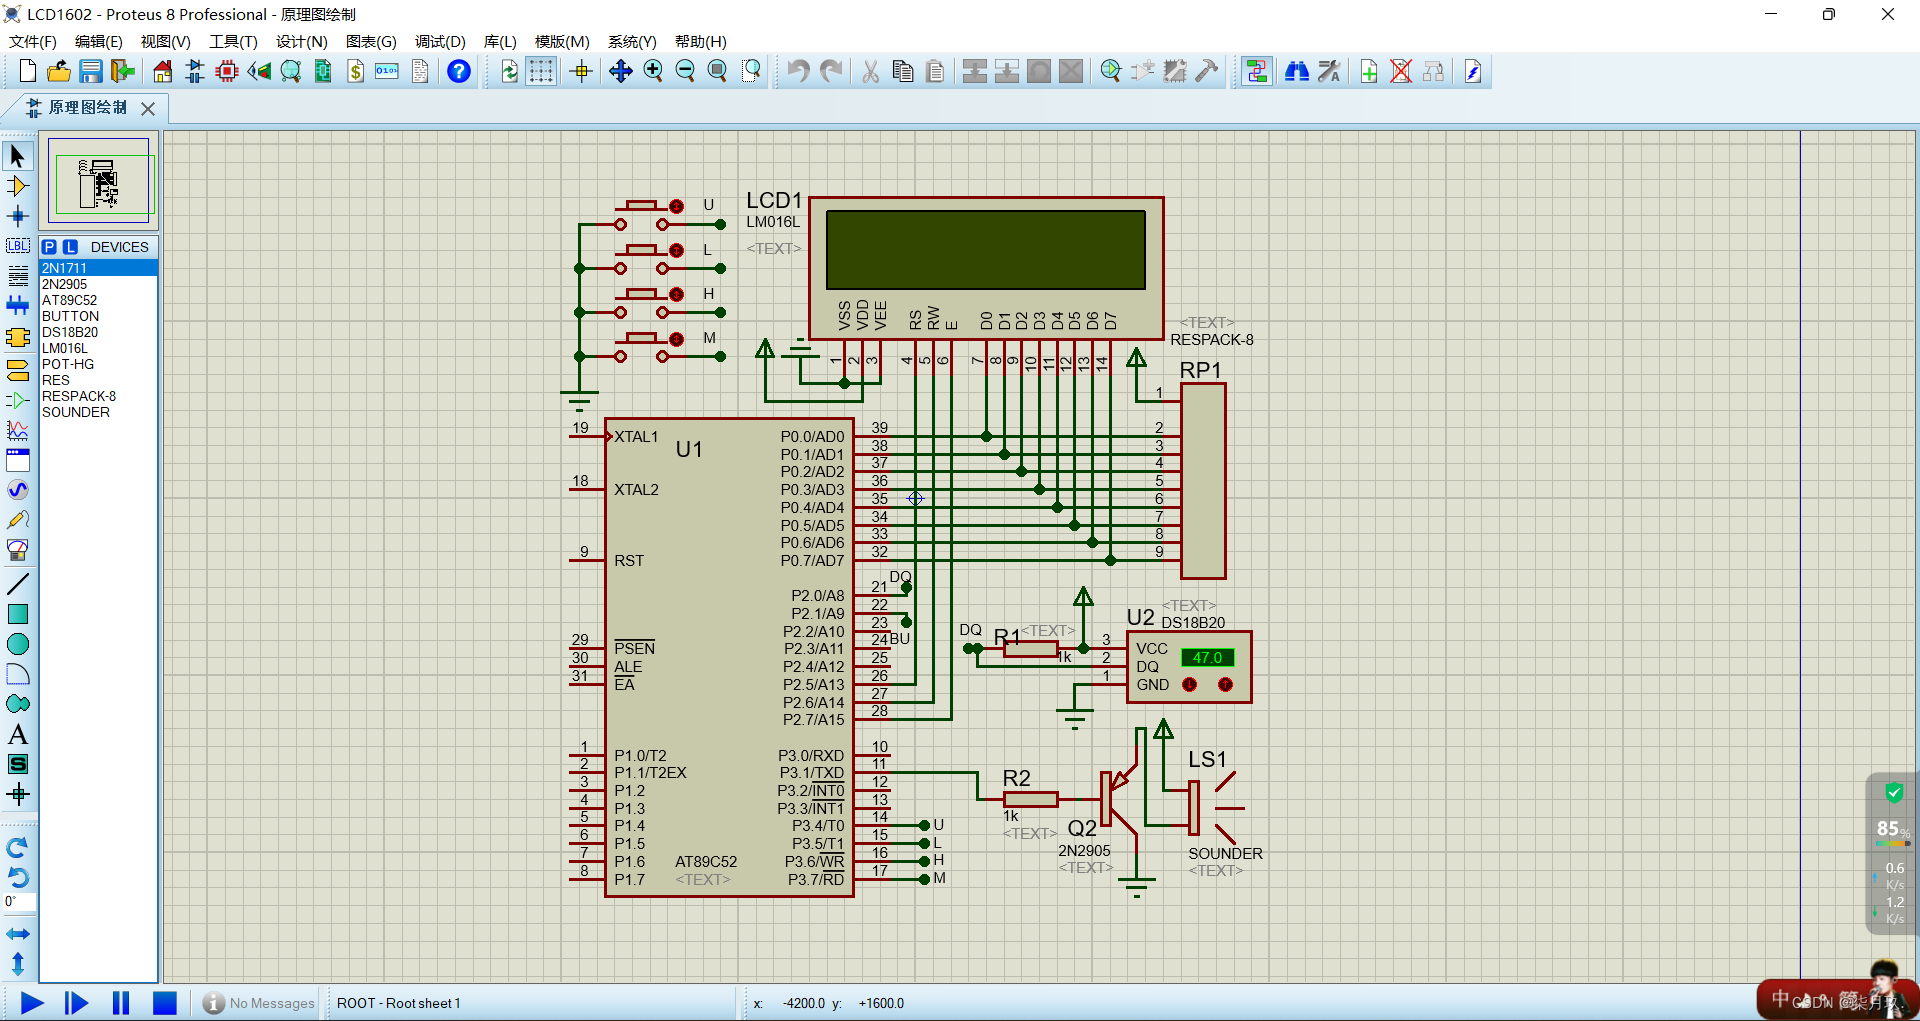Open the 调试(D) menu
1920x1021 pixels.
point(440,41)
